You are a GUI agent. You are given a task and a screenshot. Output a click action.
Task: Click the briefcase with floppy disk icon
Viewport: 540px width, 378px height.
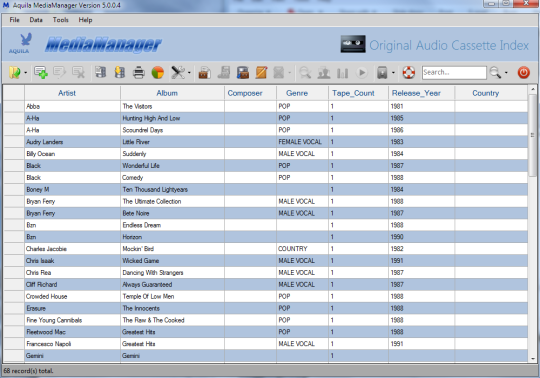[x=243, y=73]
